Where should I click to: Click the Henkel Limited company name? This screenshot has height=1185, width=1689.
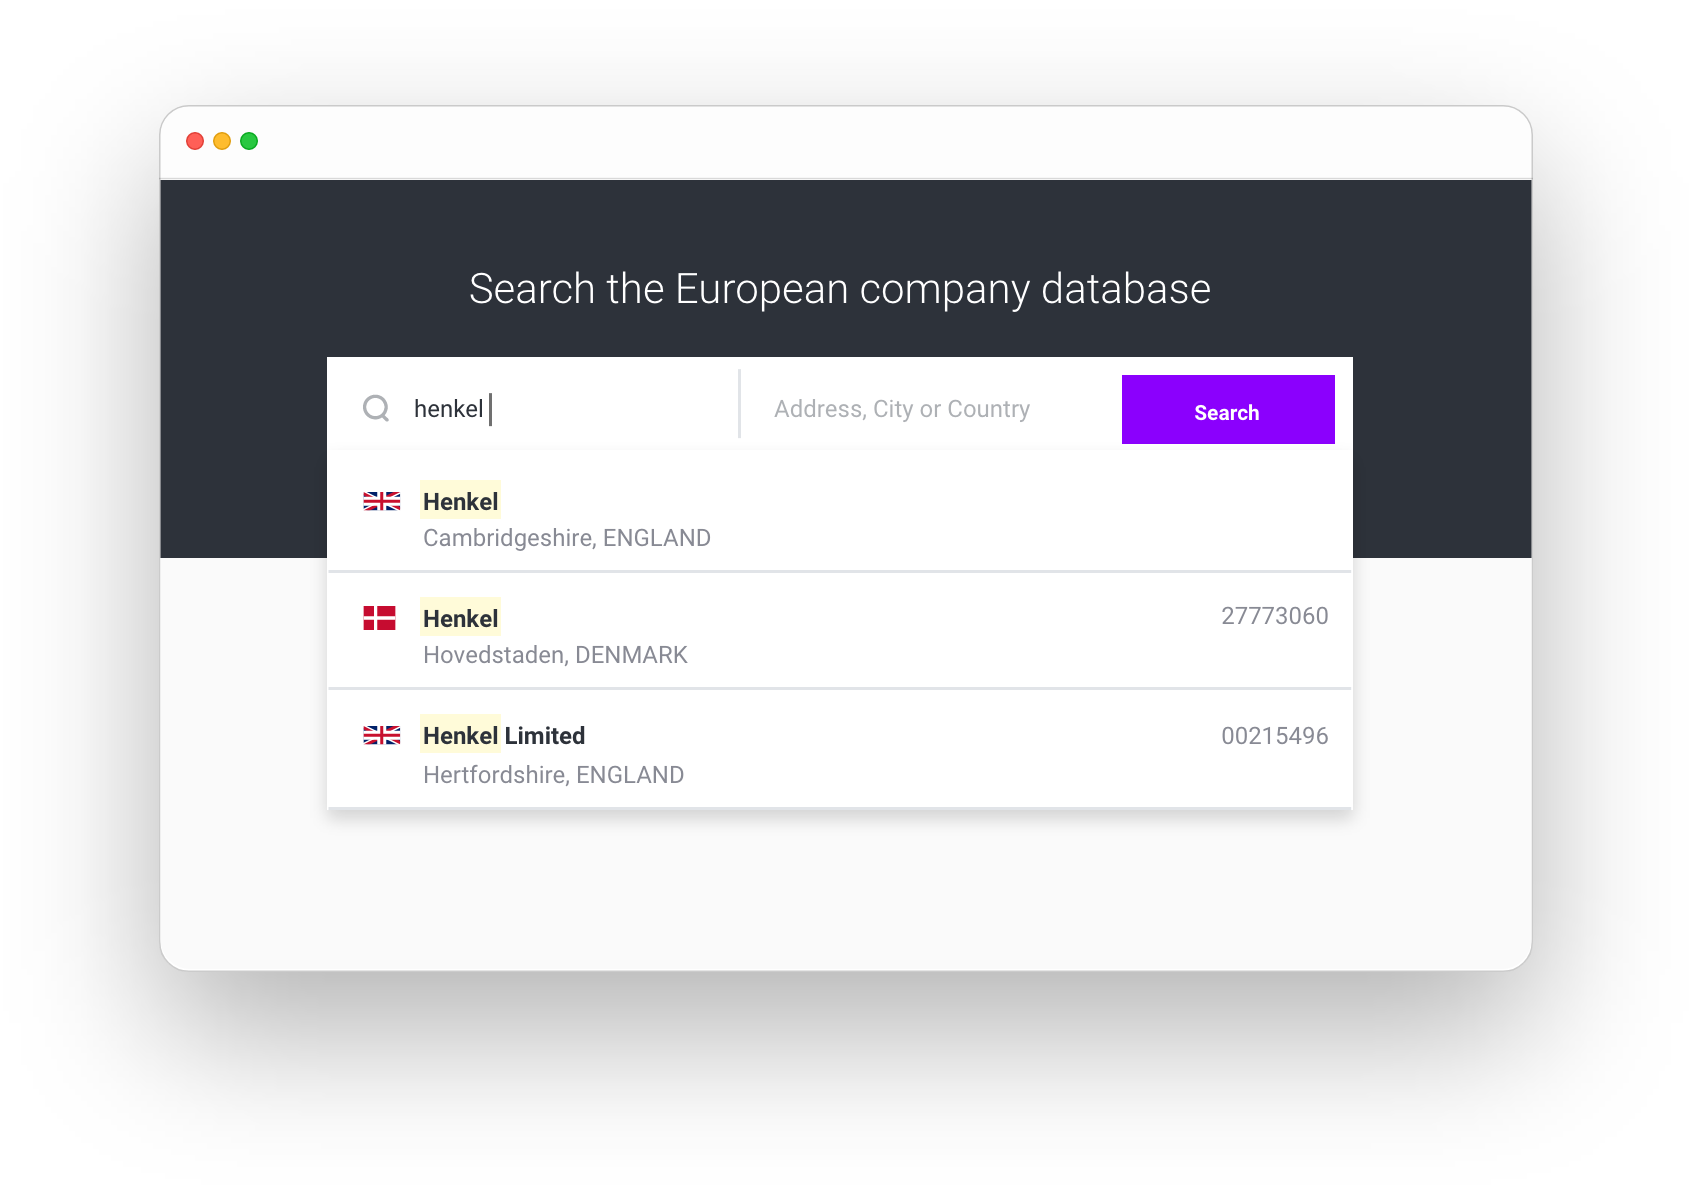pos(504,736)
